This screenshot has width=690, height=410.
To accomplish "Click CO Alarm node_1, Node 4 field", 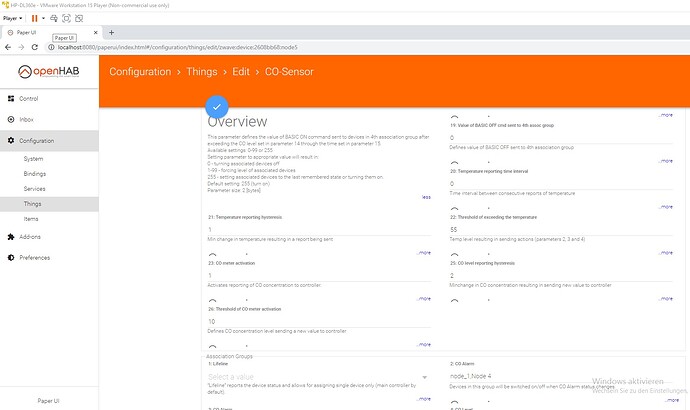I will click(x=561, y=376).
